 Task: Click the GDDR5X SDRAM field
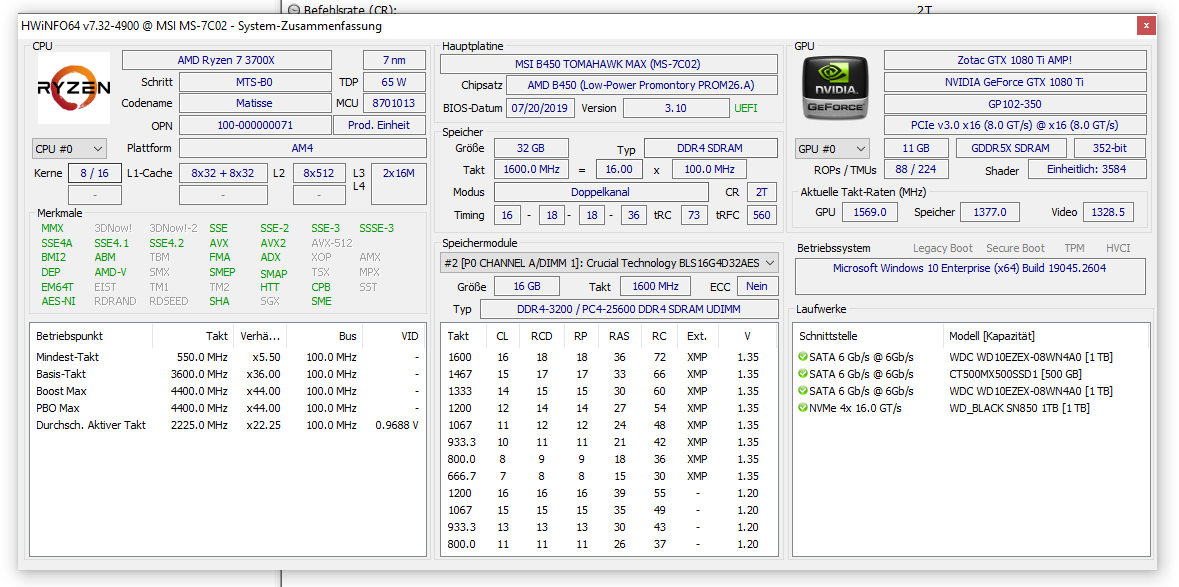[x=1013, y=148]
